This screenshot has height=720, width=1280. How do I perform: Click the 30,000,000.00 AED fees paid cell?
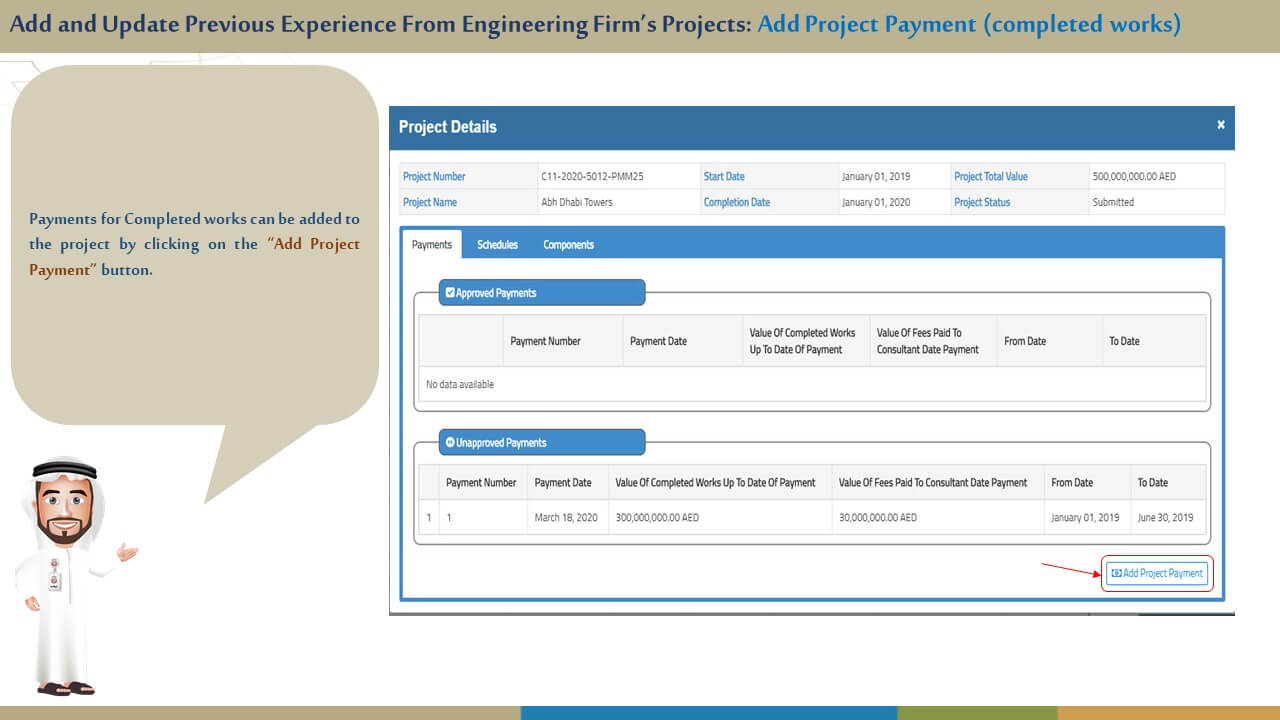click(877, 518)
